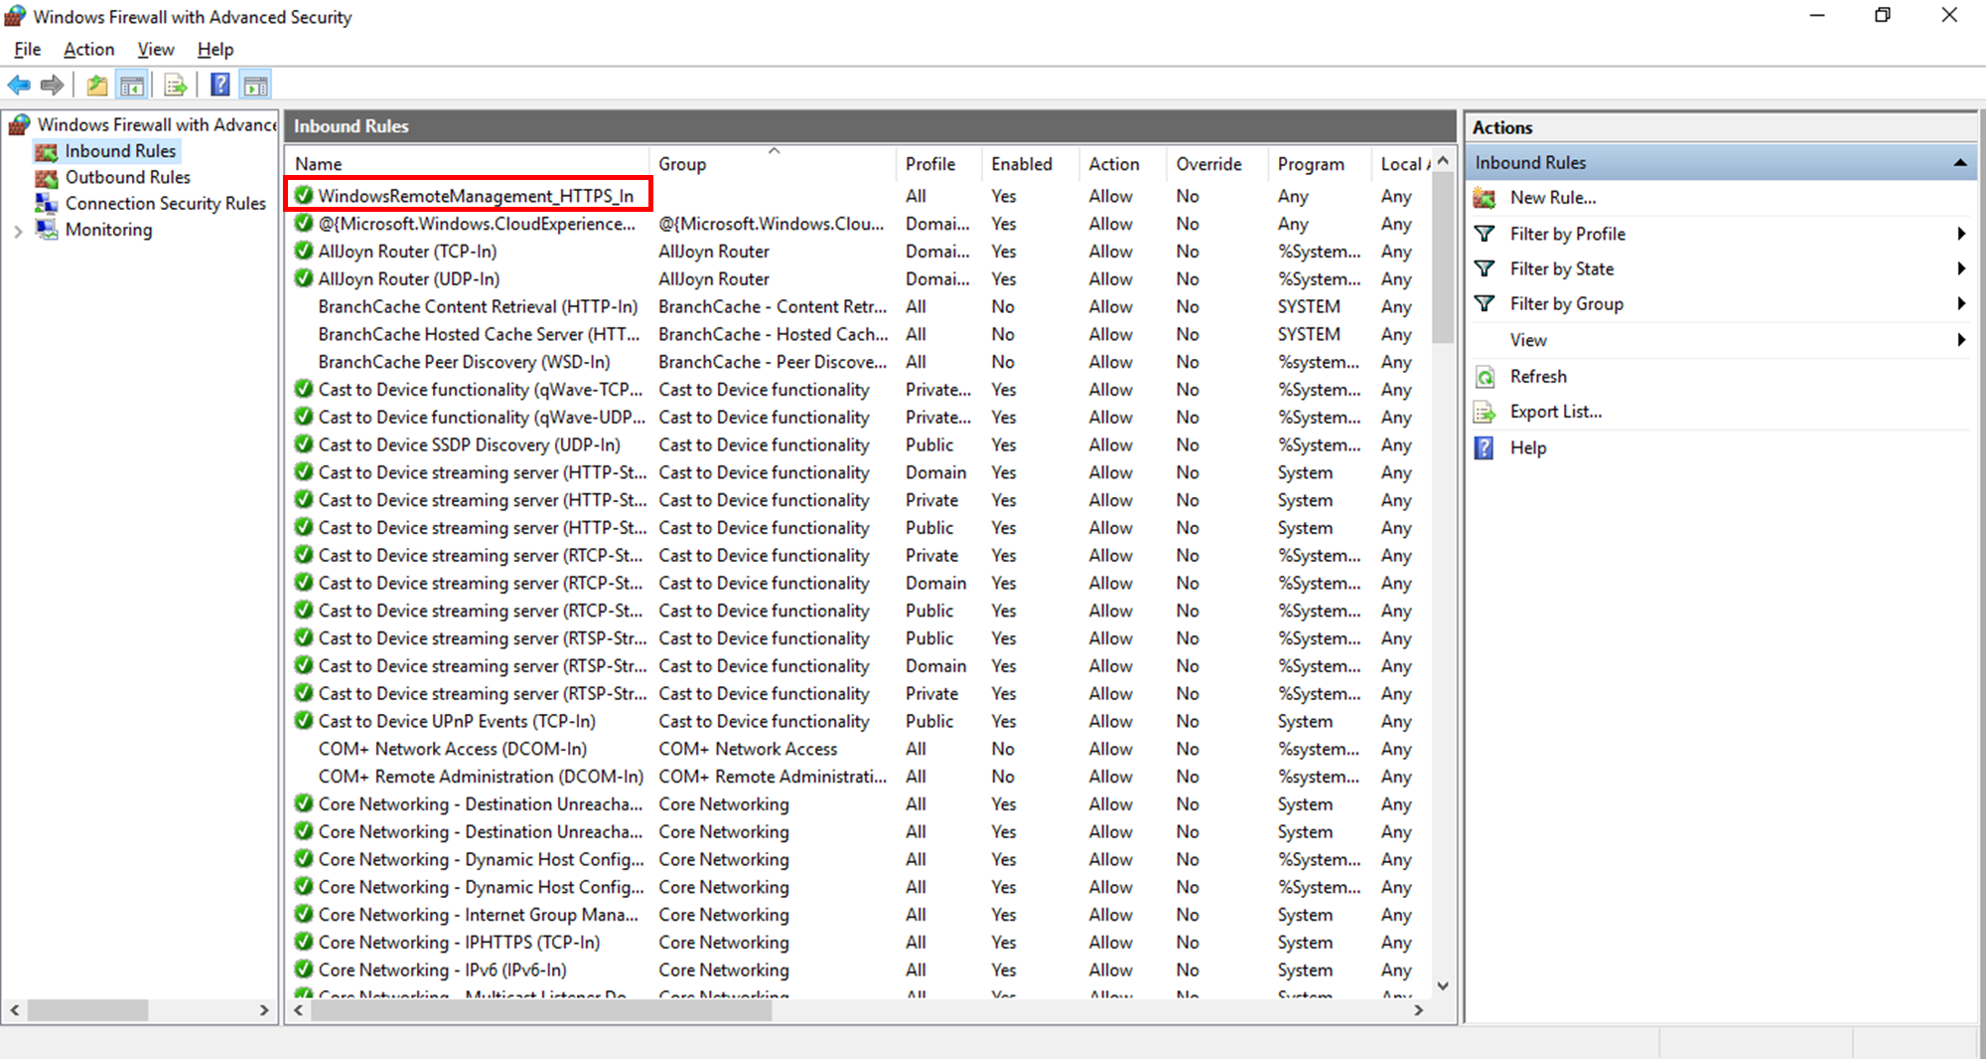Click green check icon of WindowsRemoteManagement_HTTPS_In
This screenshot has height=1059, width=1986.
pyautogui.click(x=303, y=196)
